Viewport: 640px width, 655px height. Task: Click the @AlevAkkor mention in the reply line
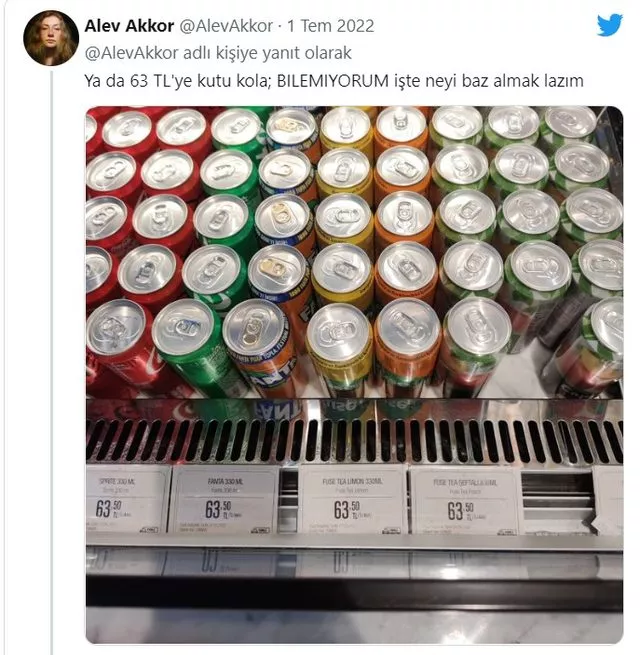click(x=132, y=53)
